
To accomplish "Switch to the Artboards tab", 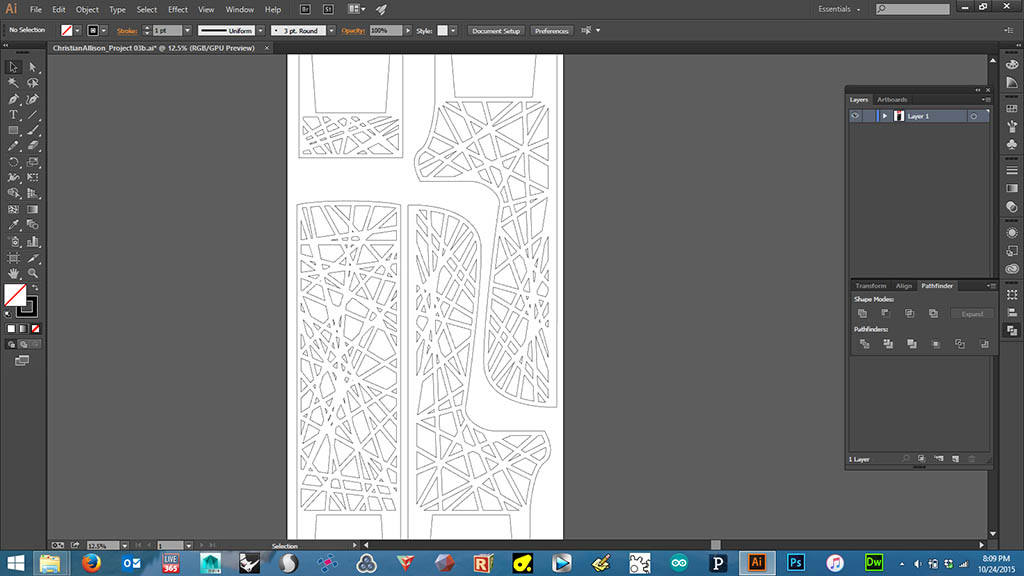I will click(891, 100).
